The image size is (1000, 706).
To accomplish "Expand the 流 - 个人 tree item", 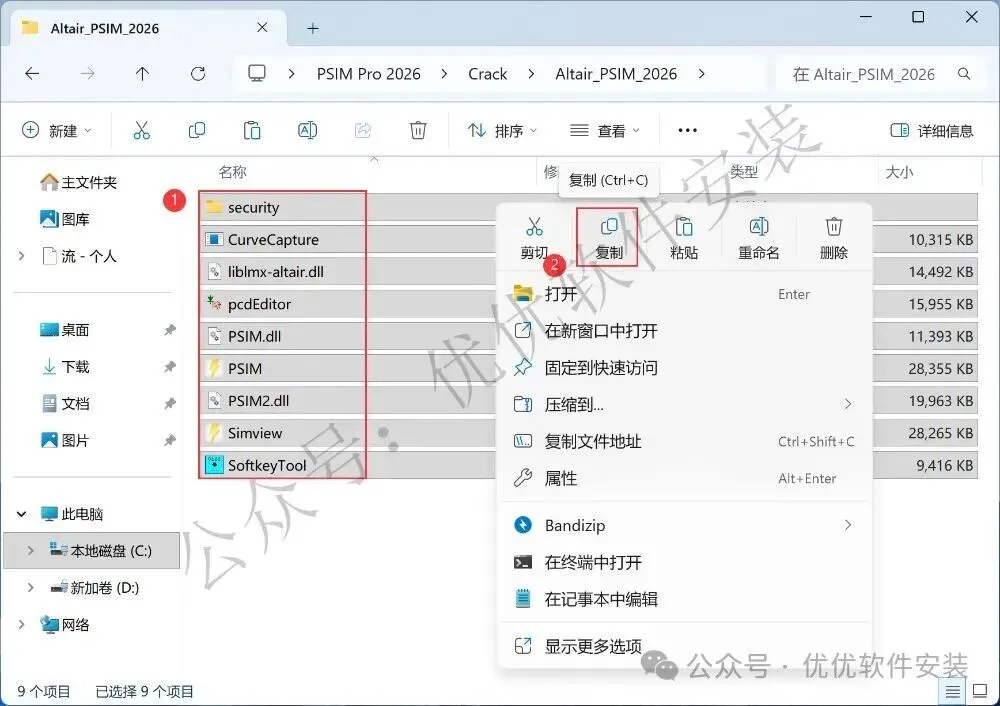I will click(22, 256).
